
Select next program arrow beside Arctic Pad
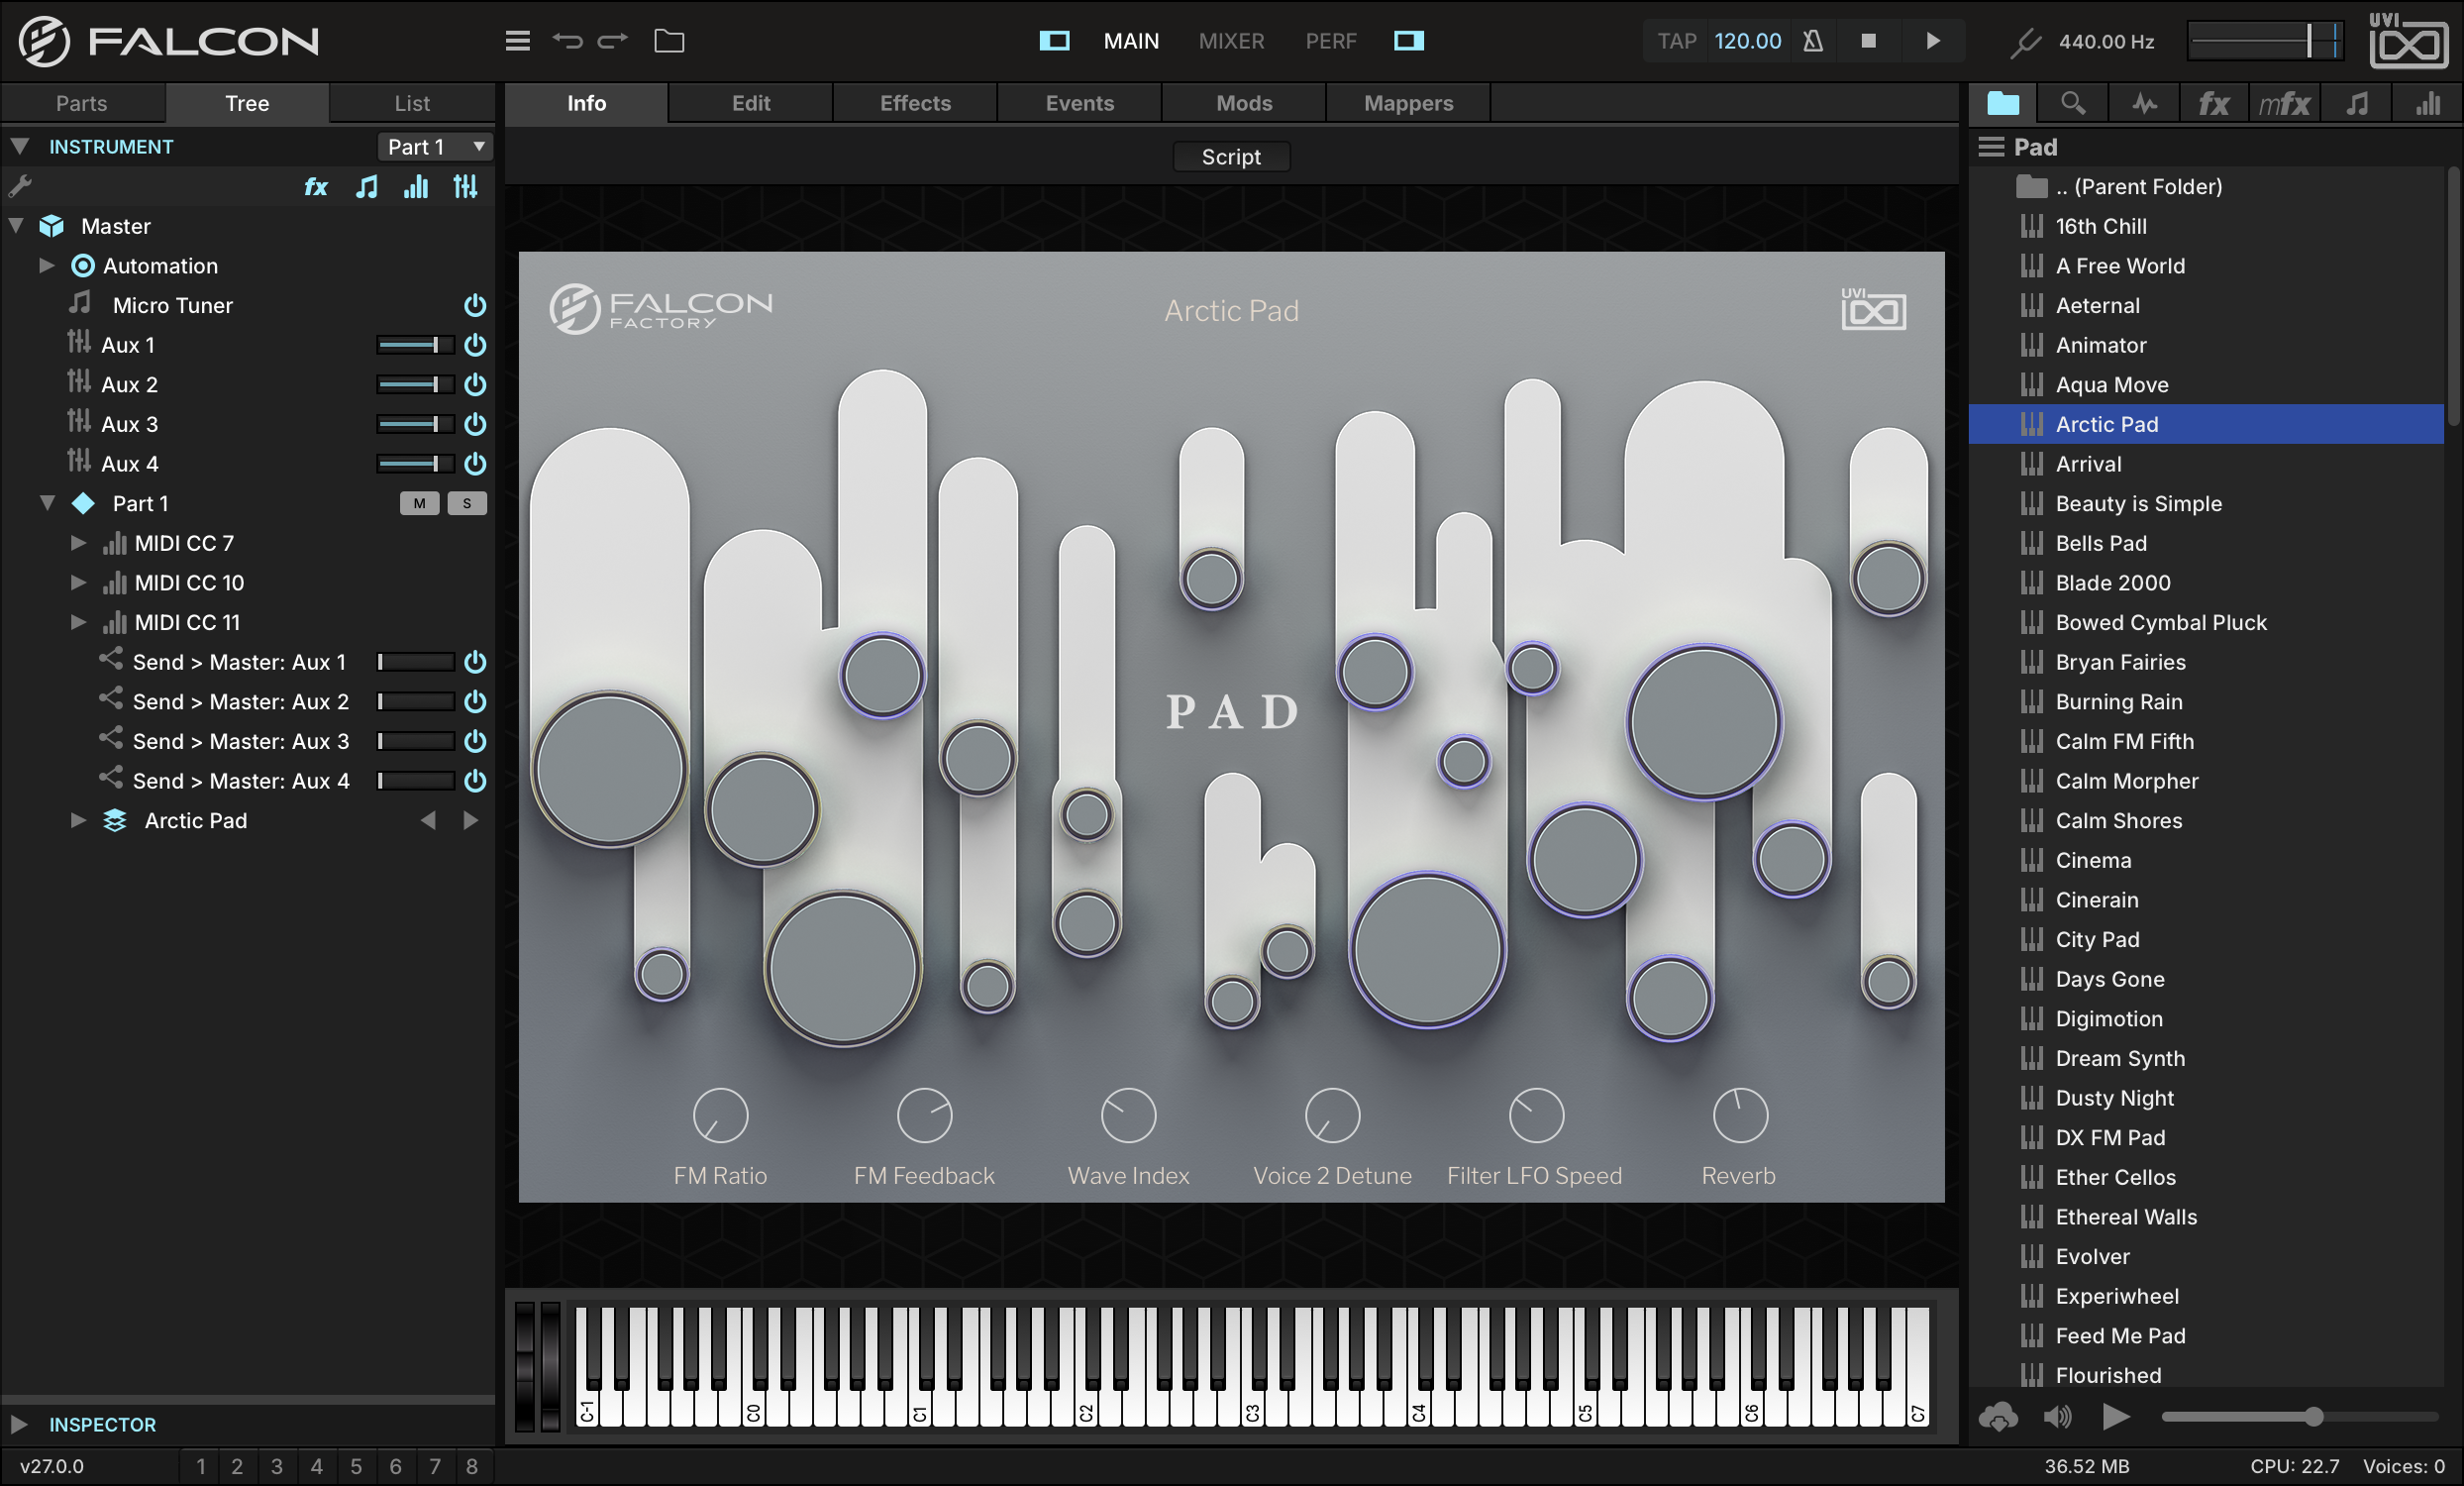point(470,820)
